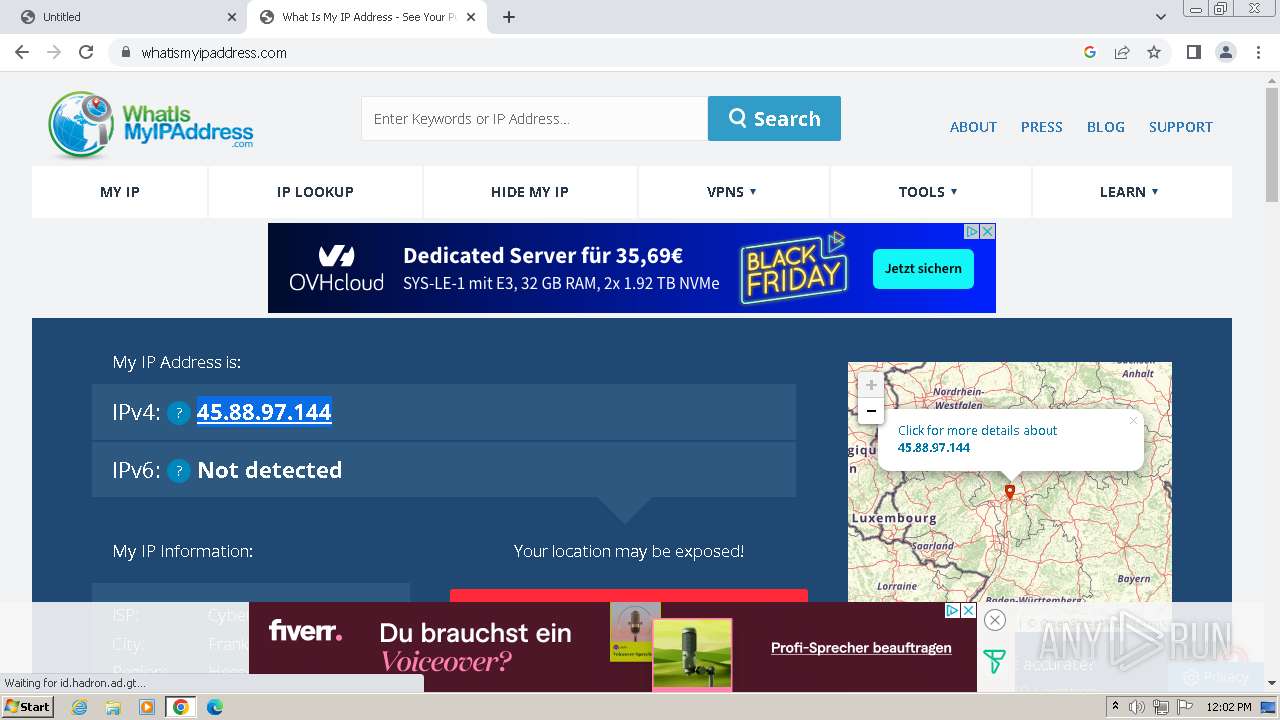Screen dimensions: 1280x720
Task: Click the blue Search button
Action: click(x=774, y=118)
